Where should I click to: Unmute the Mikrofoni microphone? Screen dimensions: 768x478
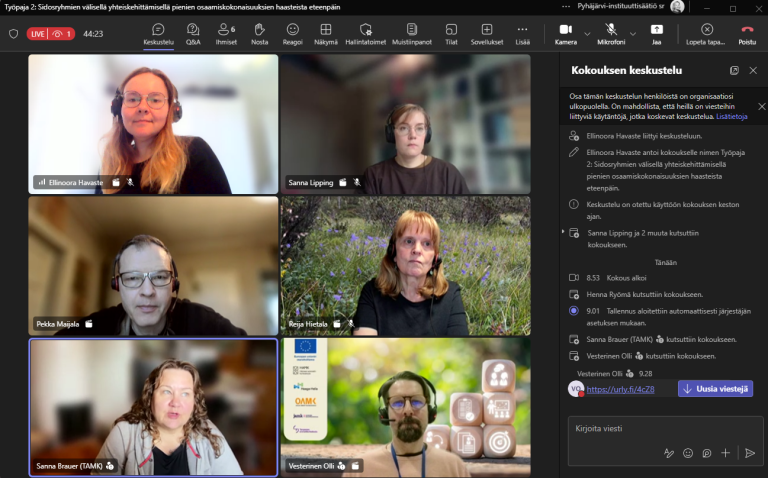click(x=611, y=34)
